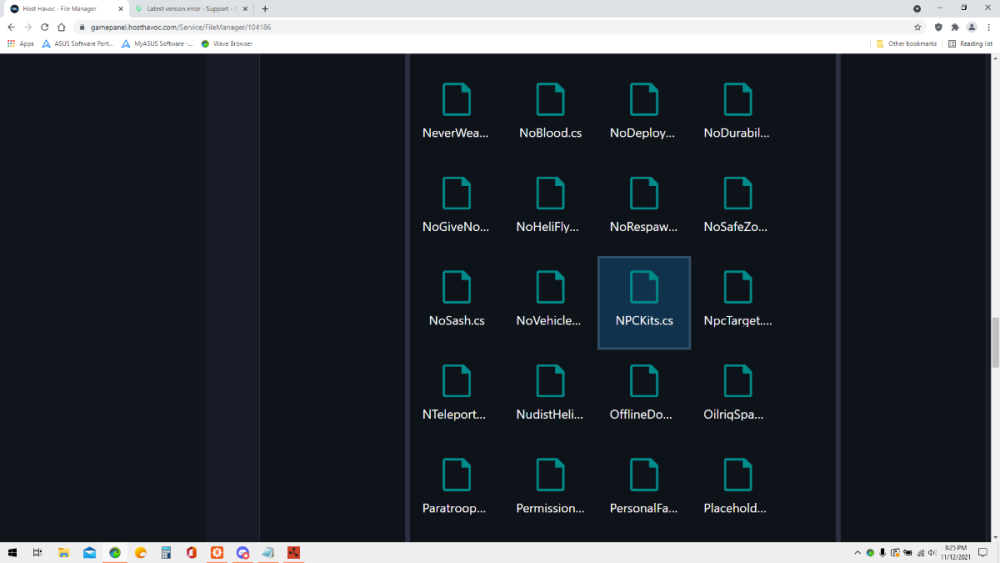Choose the OfflineDo file icon
Image resolution: width=1000 pixels, height=563 pixels.
[644, 381]
